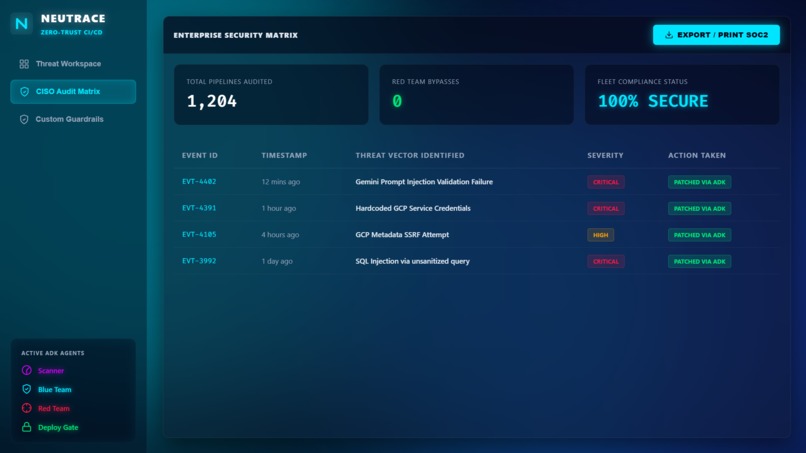The height and width of the screenshot is (453, 806).
Task: Open event EVT-4391 link
Action: 199,208
